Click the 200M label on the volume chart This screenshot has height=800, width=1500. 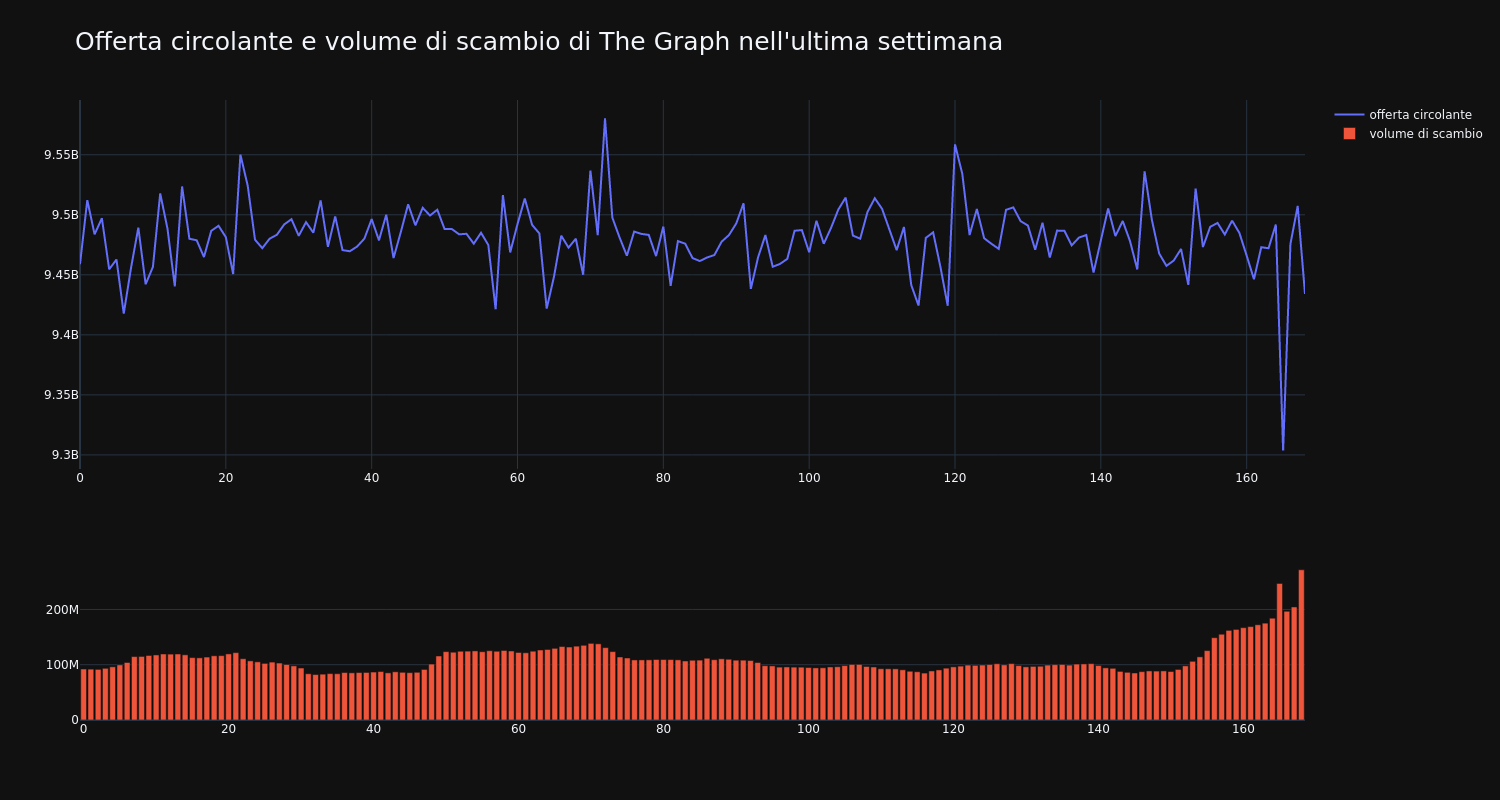pyautogui.click(x=62, y=610)
